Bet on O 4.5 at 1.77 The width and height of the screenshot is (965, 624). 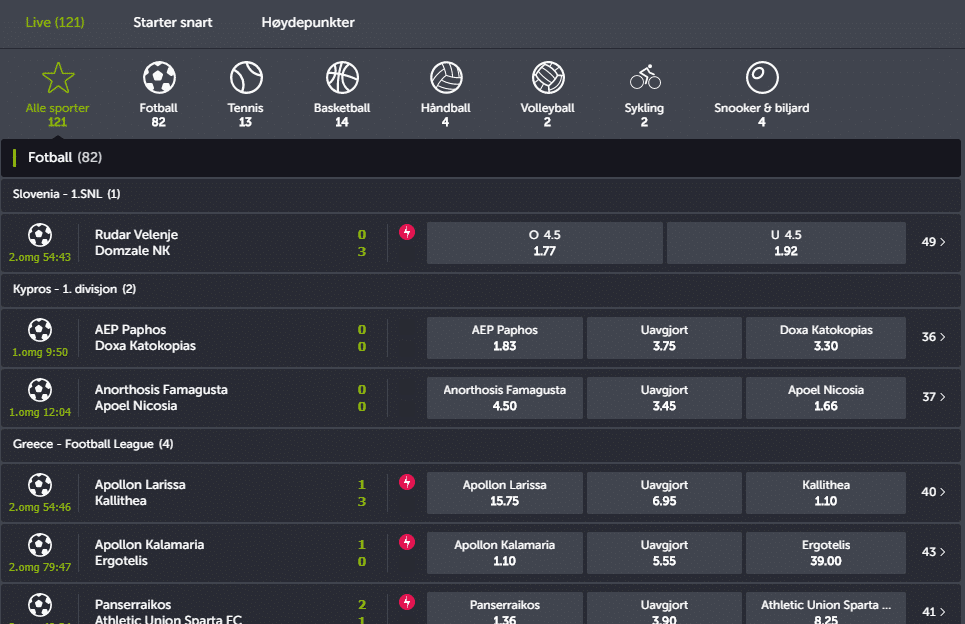click(x=545, y=243)
